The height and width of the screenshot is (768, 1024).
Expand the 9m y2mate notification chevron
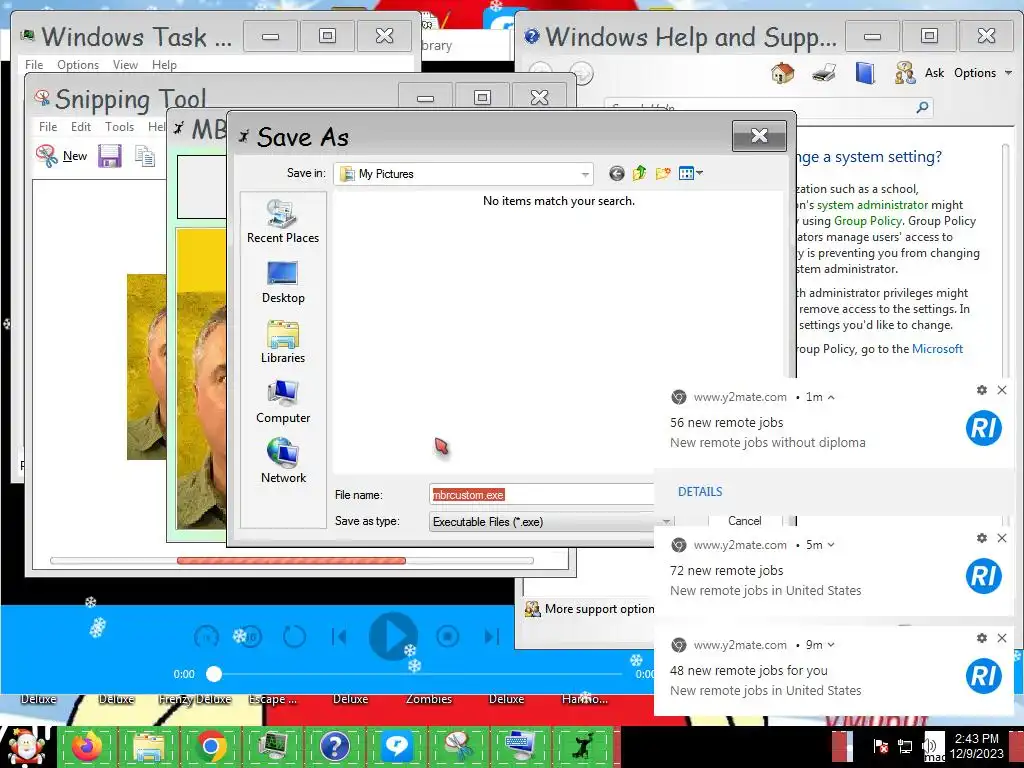click(x=831, y=645)
